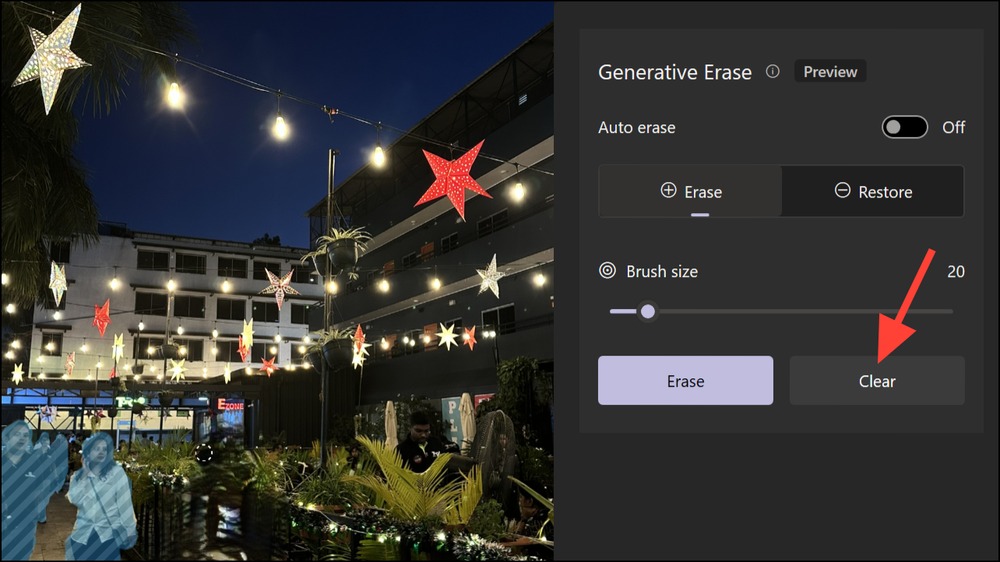This screenshot has width=1000, height=562.
Task: Switch to the Erase mode tab
Action: coord(691,191)
